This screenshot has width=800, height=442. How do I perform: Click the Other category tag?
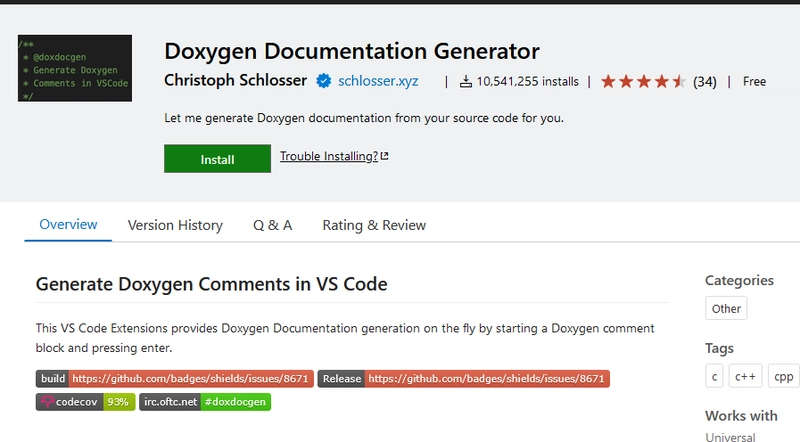click(726, 309)
